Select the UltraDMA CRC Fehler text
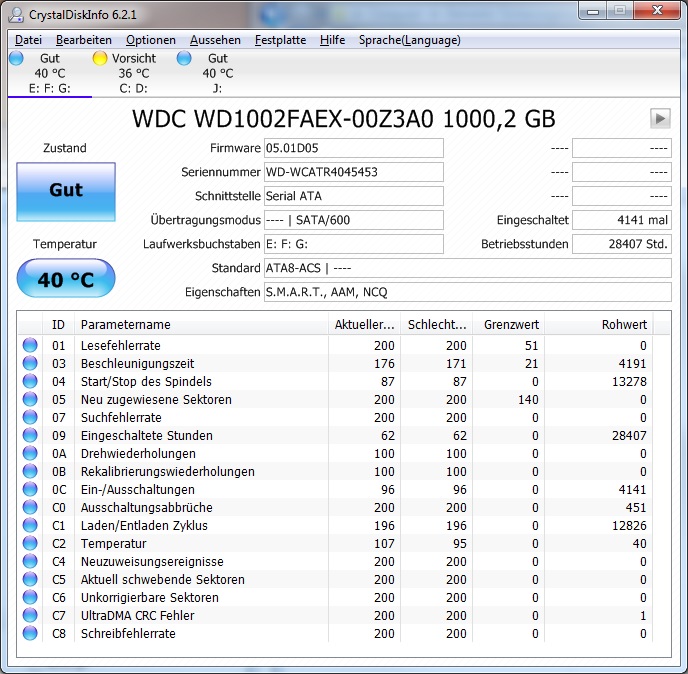688x674 pixels. (x=137, y=616)
